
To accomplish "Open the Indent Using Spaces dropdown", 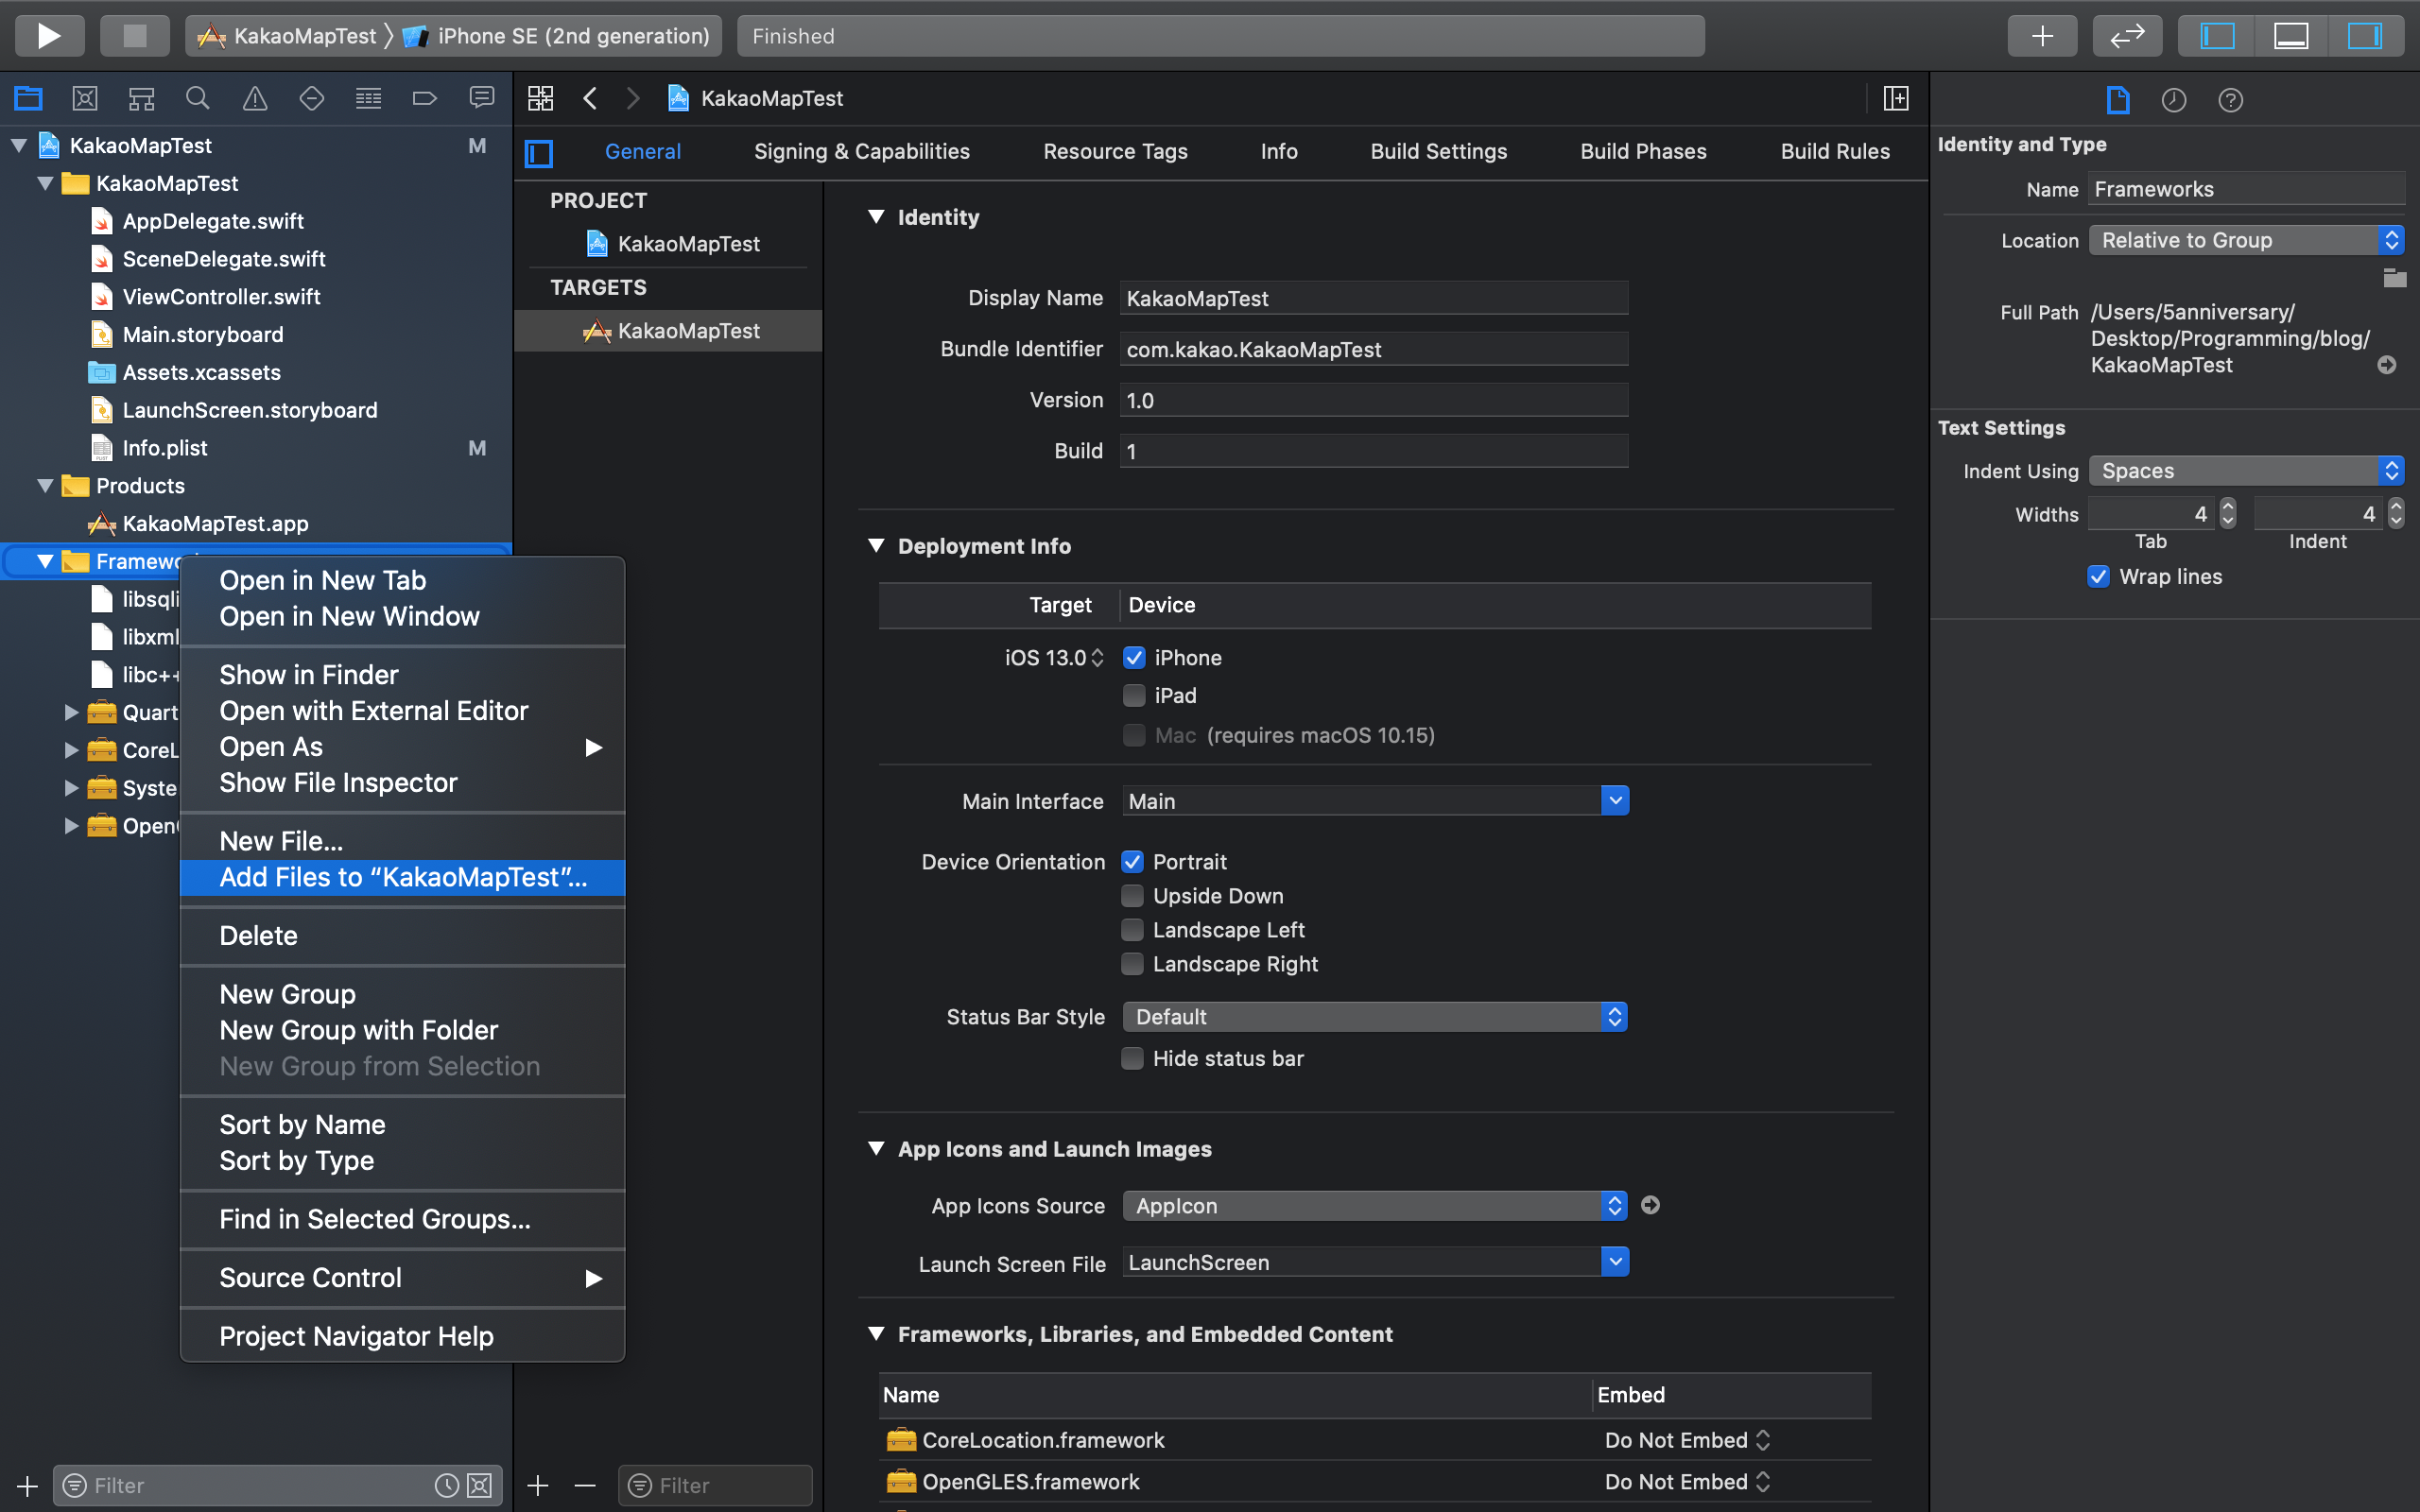I will pyautogui.click(x=2246, y=470).
